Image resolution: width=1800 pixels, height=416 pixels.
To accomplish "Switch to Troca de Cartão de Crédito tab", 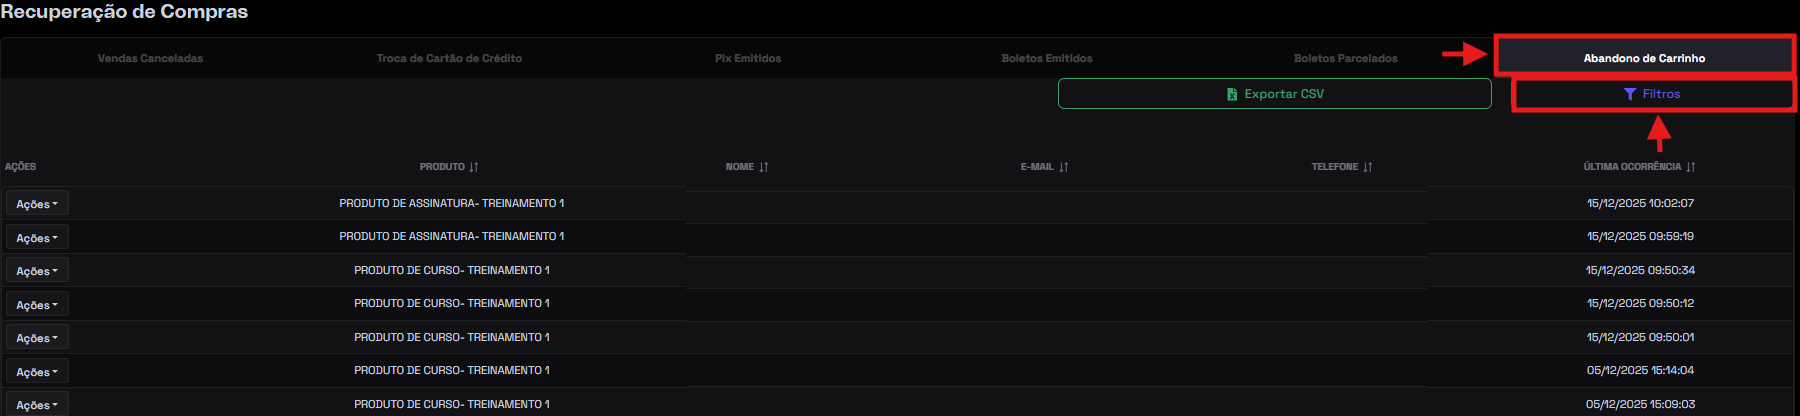I will 449,58.
